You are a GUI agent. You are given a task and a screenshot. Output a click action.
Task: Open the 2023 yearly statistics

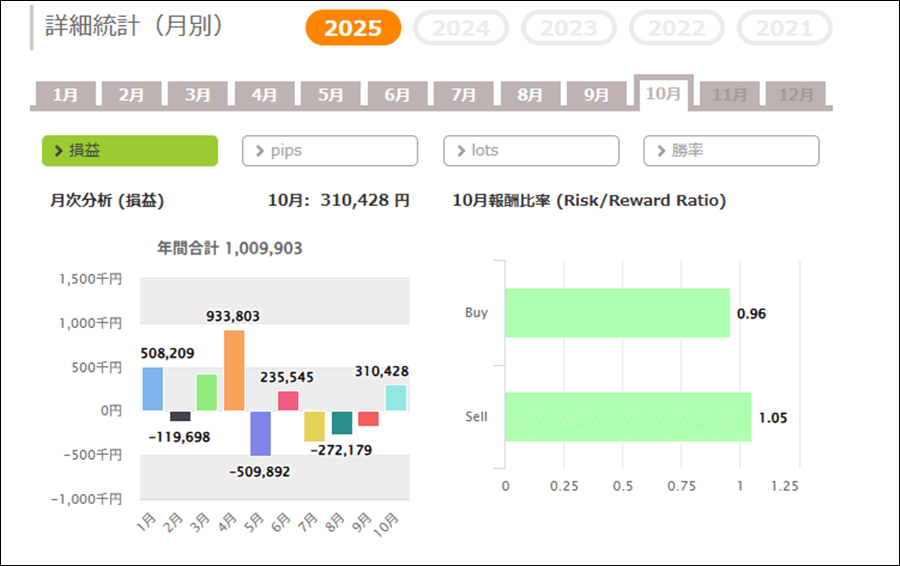pyautogui.click(x=569, y=28)
